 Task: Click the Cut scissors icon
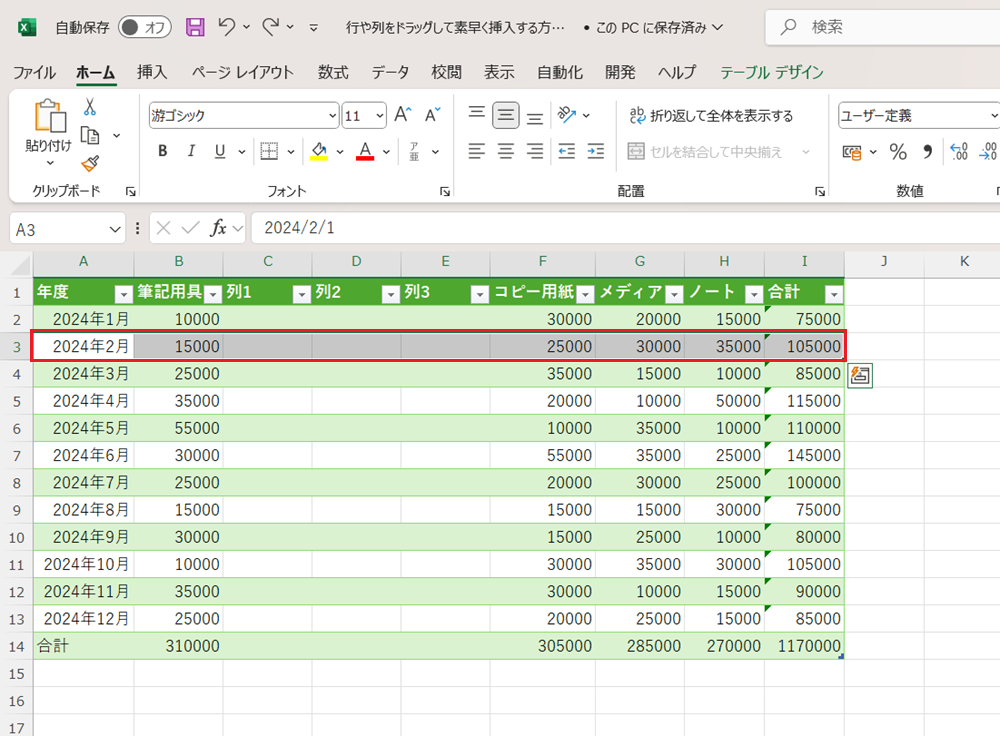pyautogui.click(x=90, y=107)
